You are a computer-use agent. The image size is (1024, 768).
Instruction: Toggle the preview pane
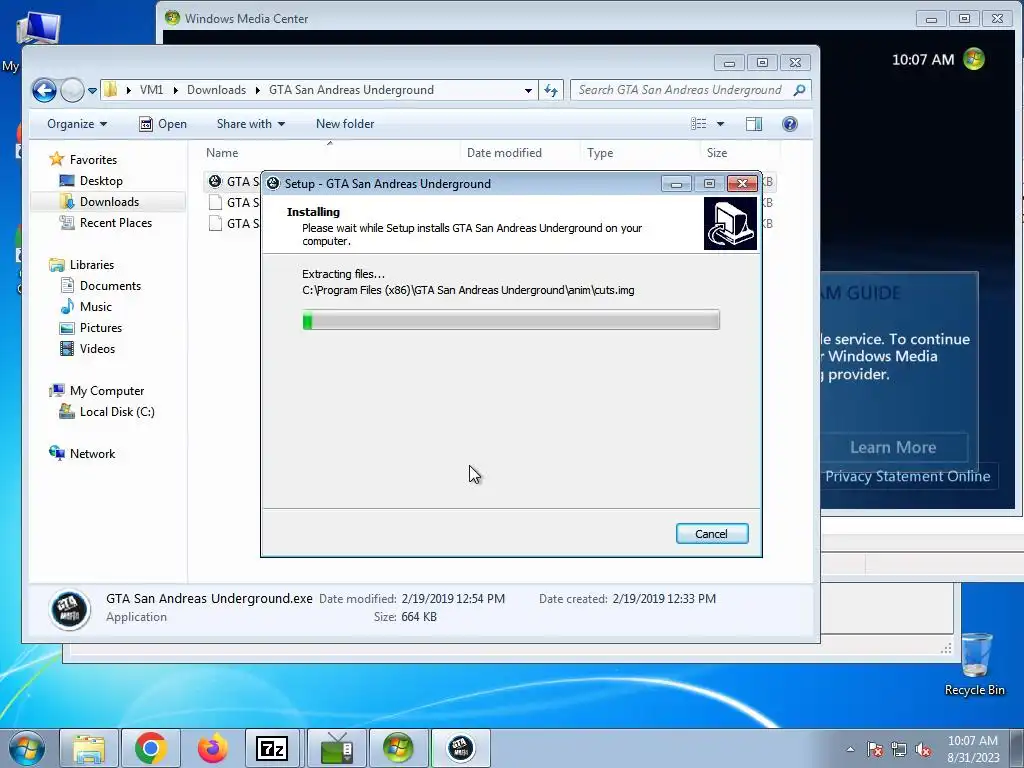click(x=754, y=124)
